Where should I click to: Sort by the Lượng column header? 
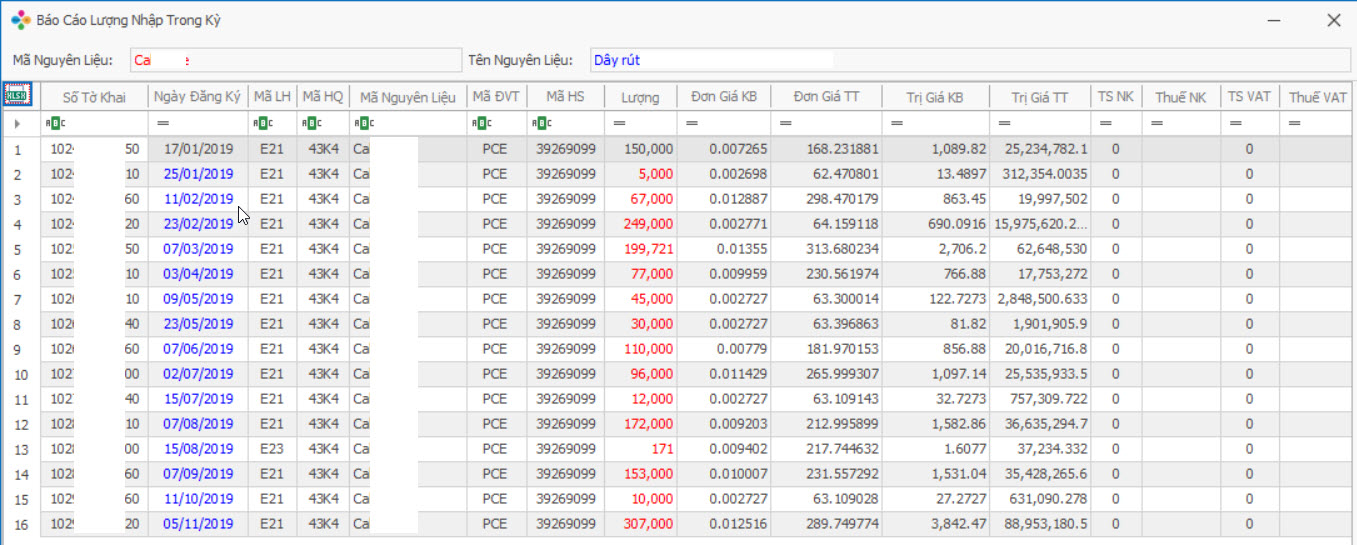click(x=640, y=97)
